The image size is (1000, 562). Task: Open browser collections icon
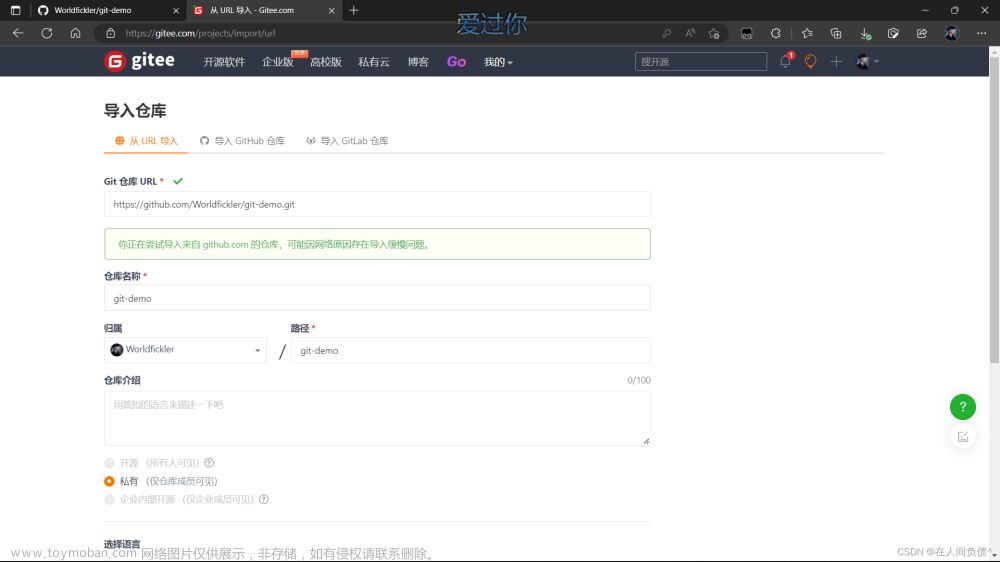tap(836, 33)
